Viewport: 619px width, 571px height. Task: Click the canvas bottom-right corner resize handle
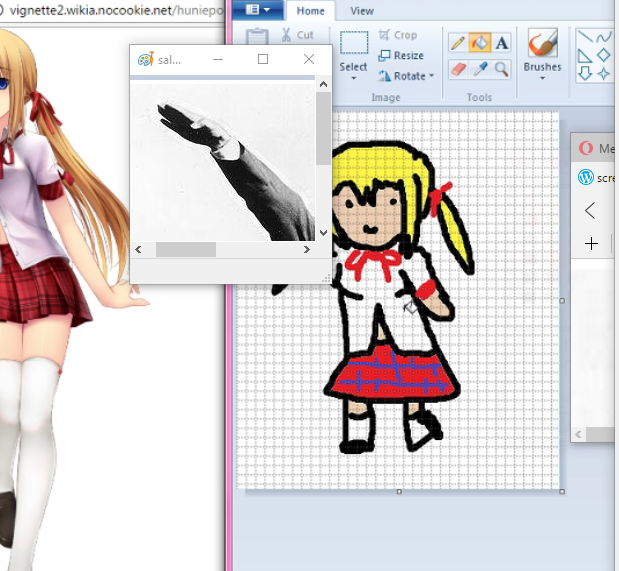[562, 492]
